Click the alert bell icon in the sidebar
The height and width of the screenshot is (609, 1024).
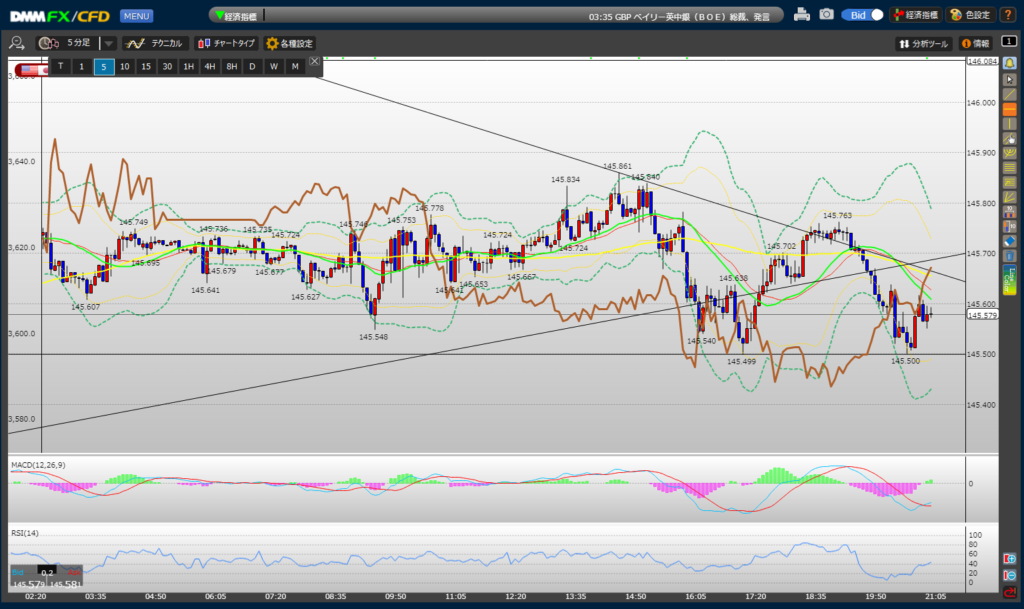pyautogui.click(x=1009, y=62)
